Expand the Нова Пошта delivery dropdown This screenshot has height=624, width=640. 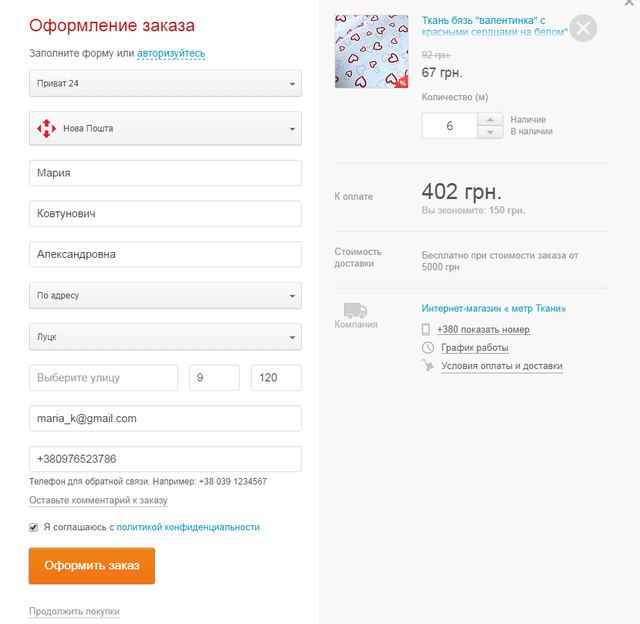(x=165, y=128)
